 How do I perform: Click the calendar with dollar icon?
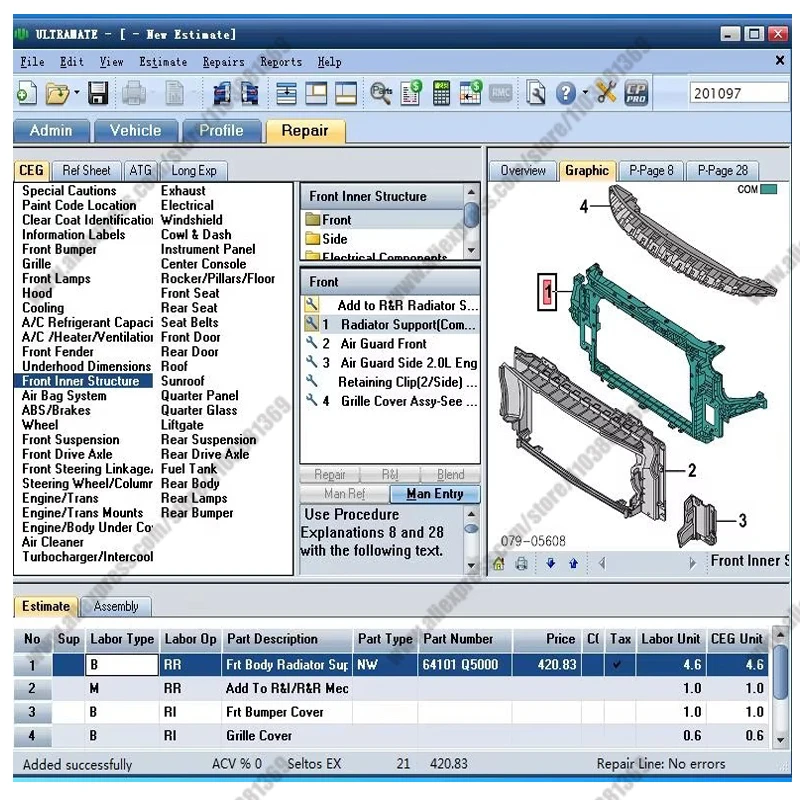pos(470,93)
